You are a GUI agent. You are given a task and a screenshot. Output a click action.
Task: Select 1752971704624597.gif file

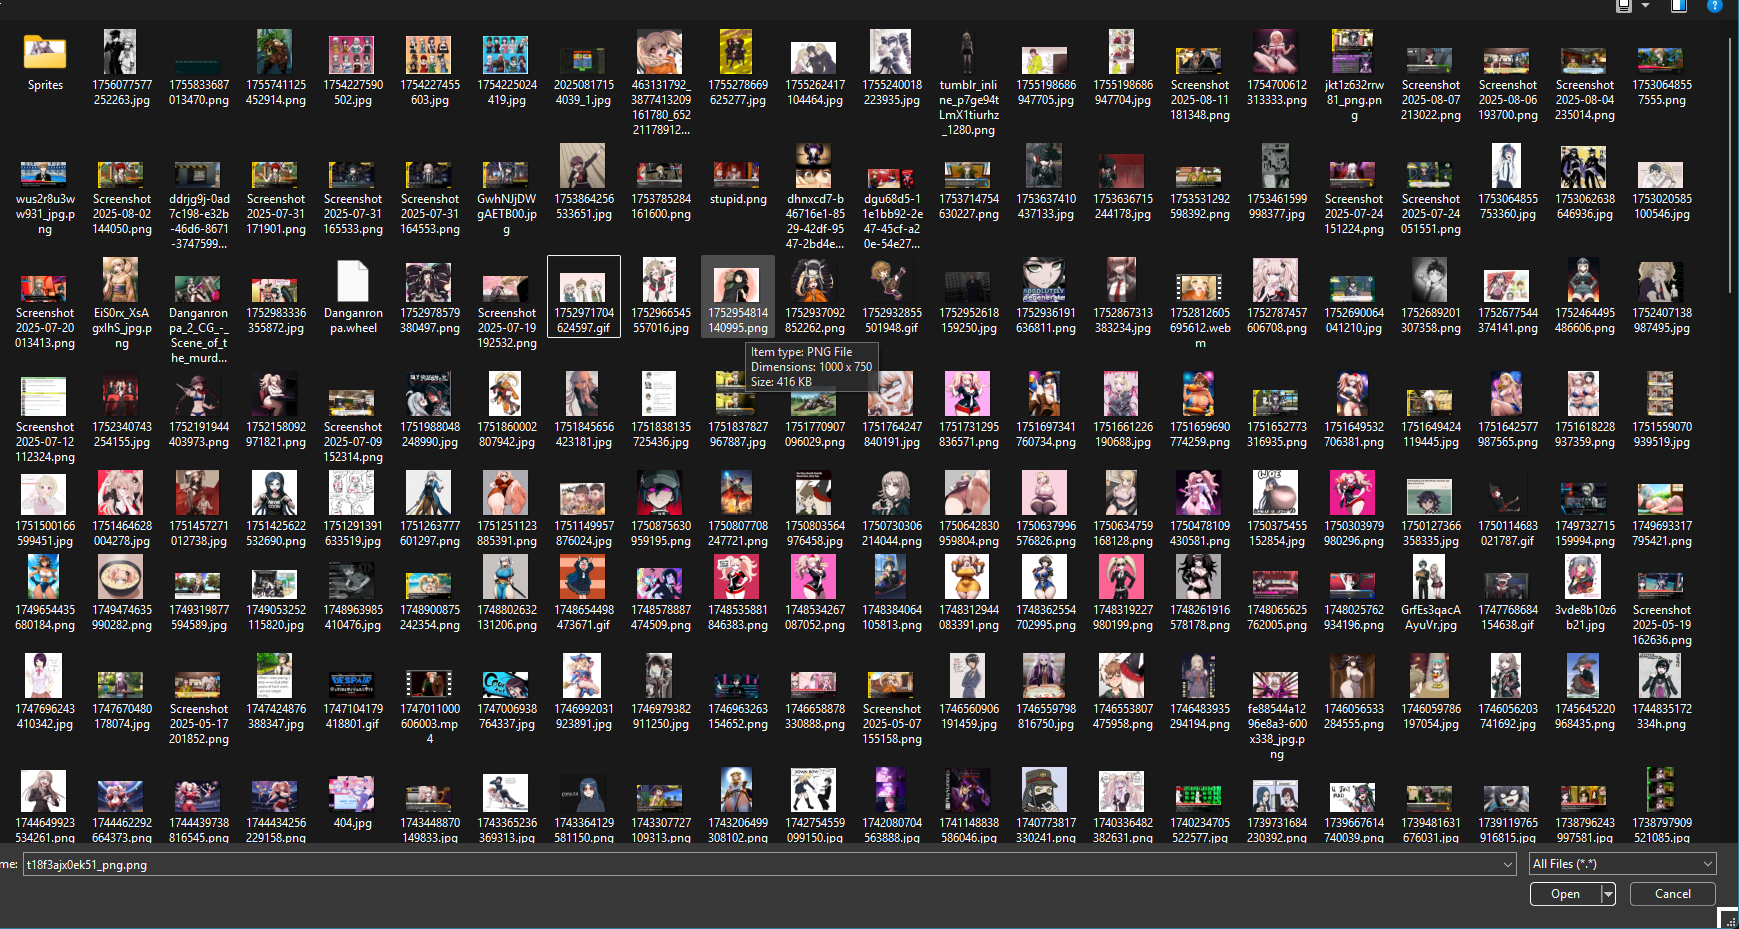[x=584, y=286]
